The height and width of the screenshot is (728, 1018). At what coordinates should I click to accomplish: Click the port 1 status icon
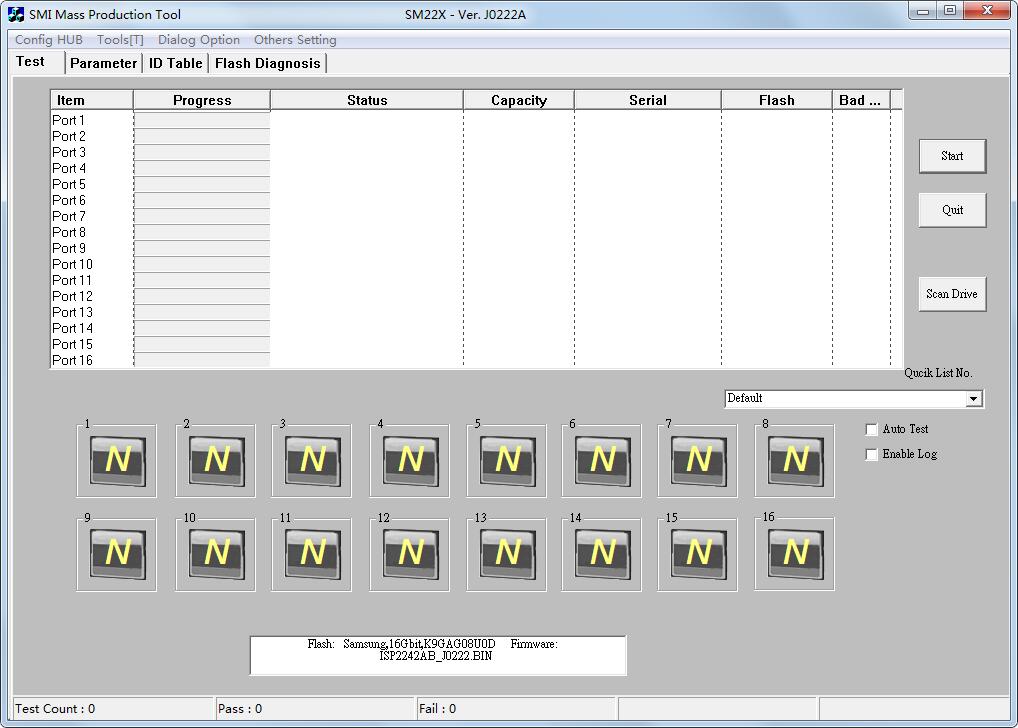[x=117, y=460]
